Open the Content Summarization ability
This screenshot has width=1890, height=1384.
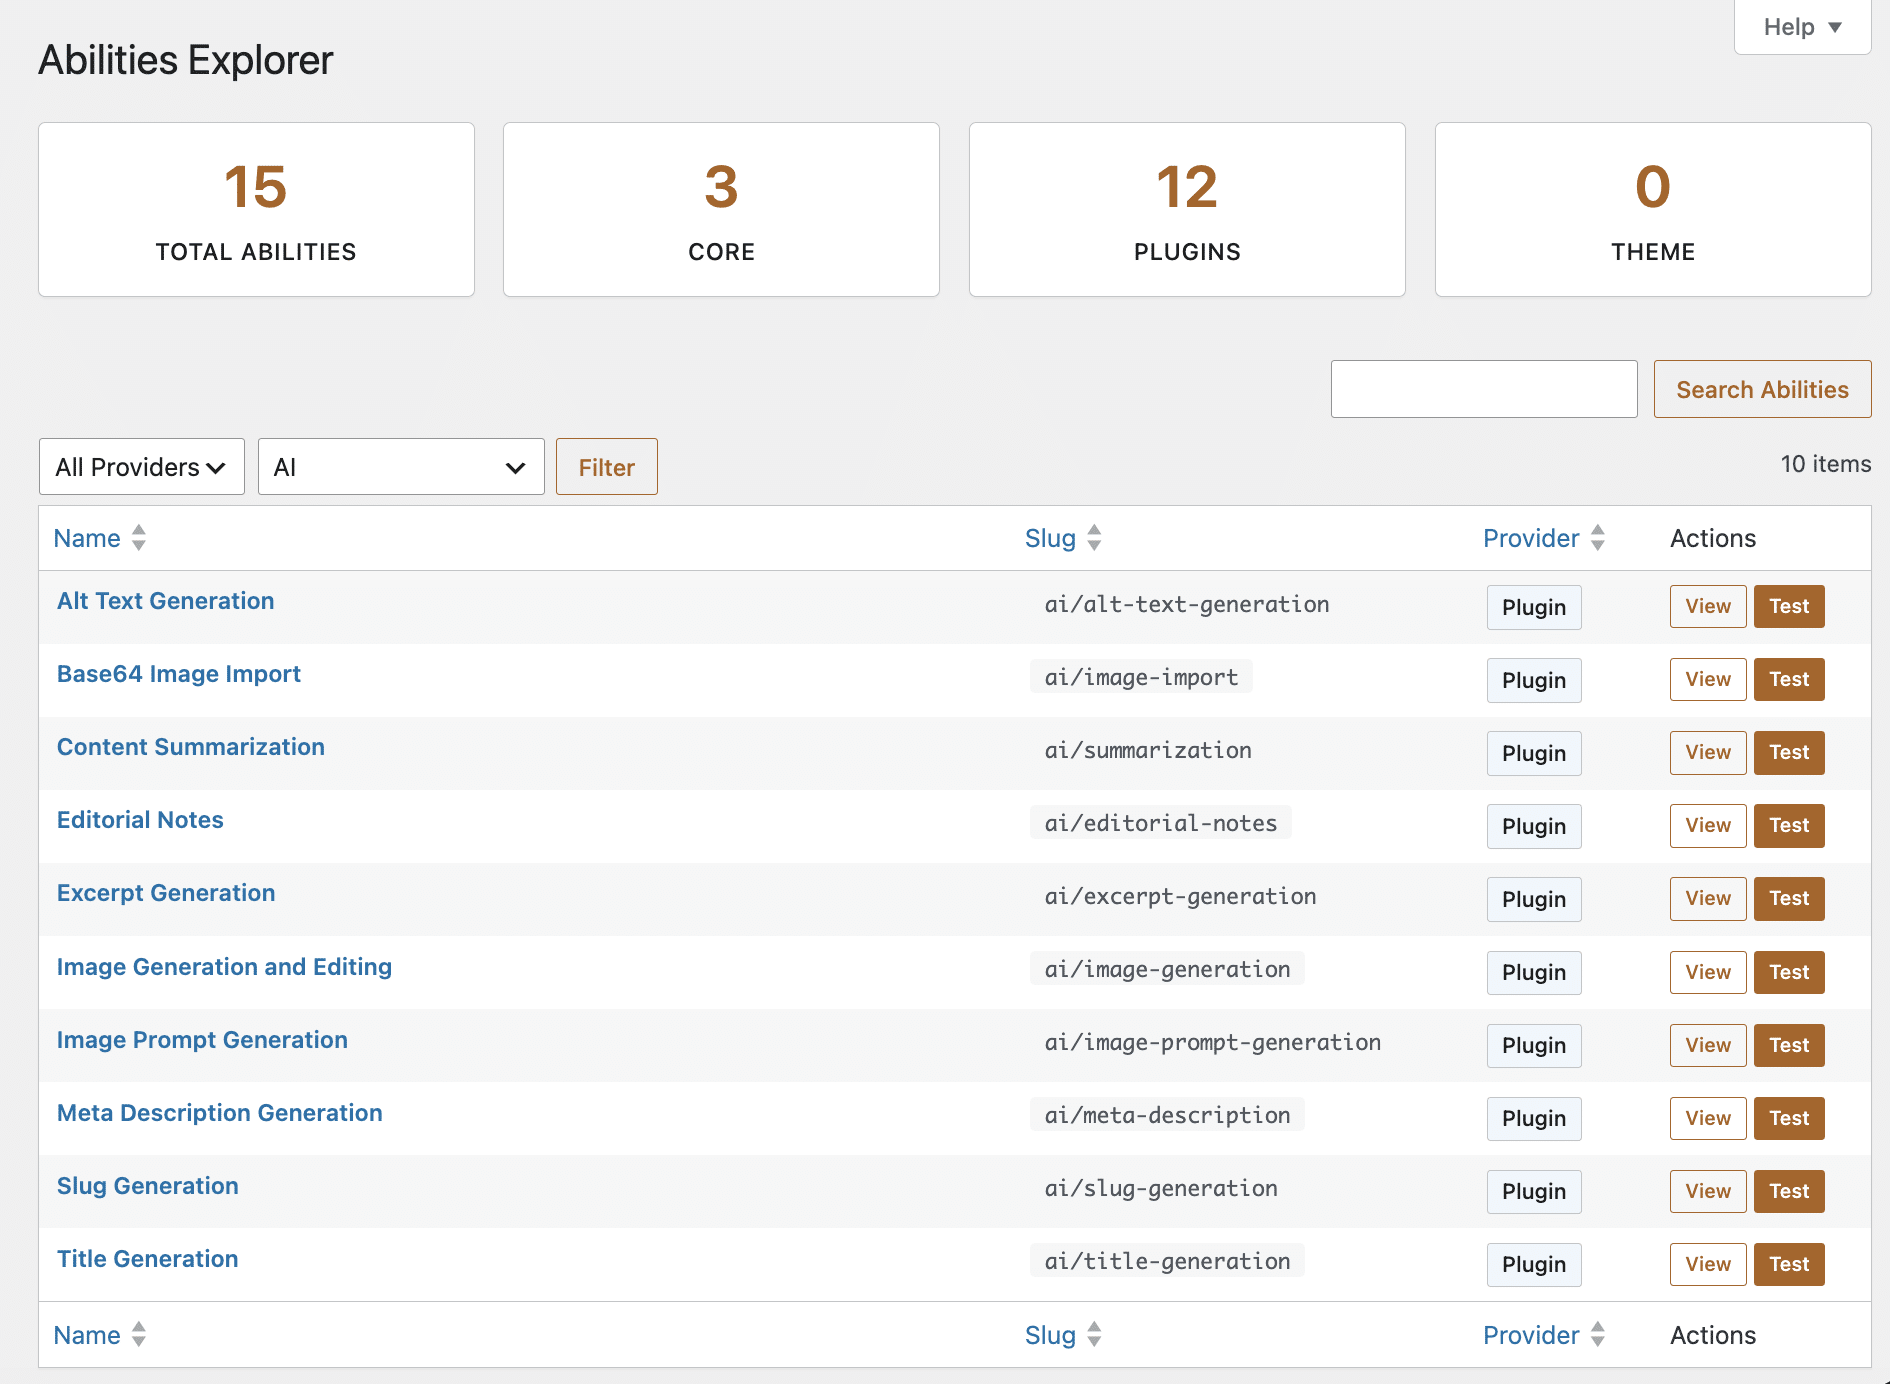click(191, 747)
